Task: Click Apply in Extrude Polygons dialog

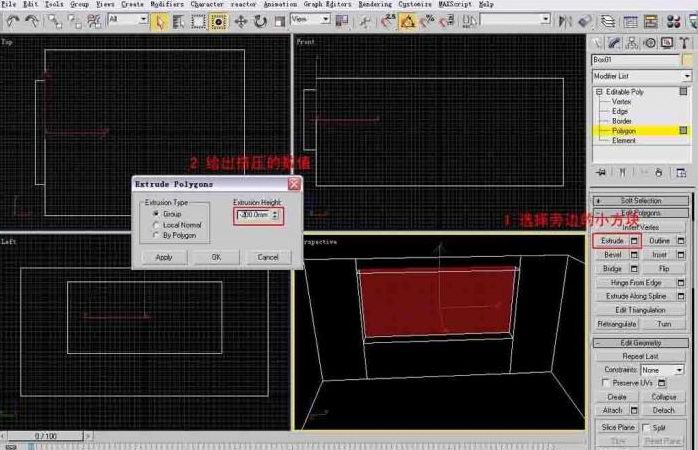Action: click(x=164, y=257)
